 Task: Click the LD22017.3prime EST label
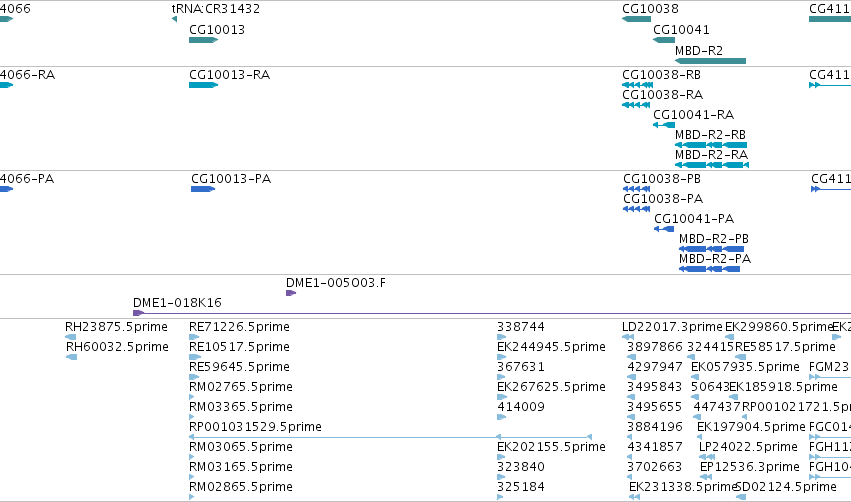[x=672, y=327]
